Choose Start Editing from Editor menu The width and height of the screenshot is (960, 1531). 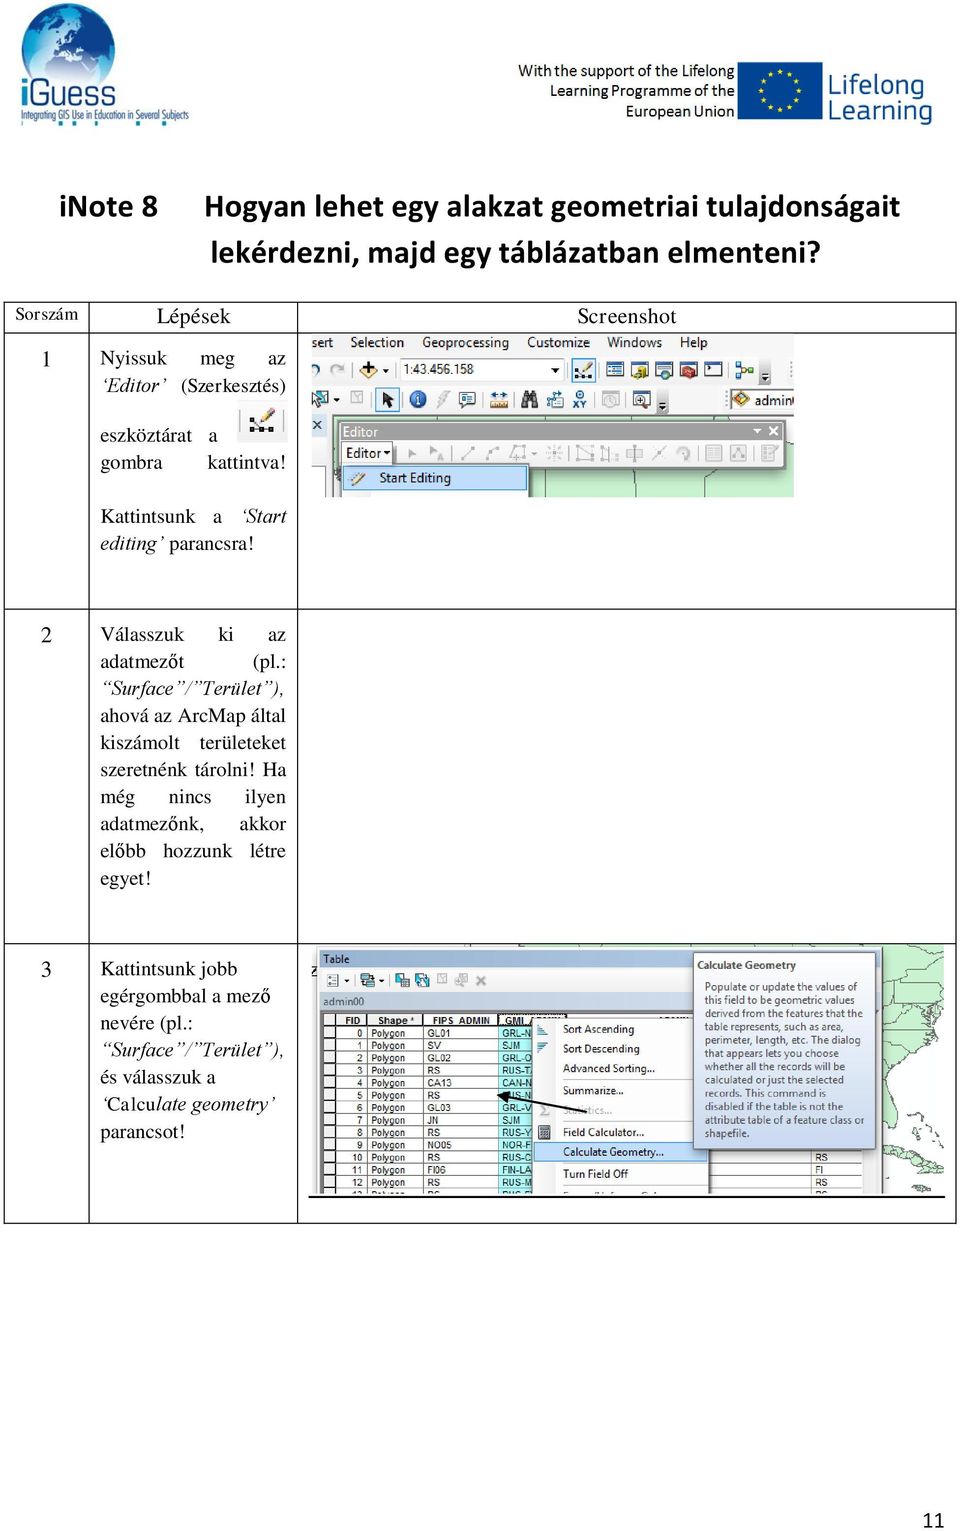(x=436, y=478)
